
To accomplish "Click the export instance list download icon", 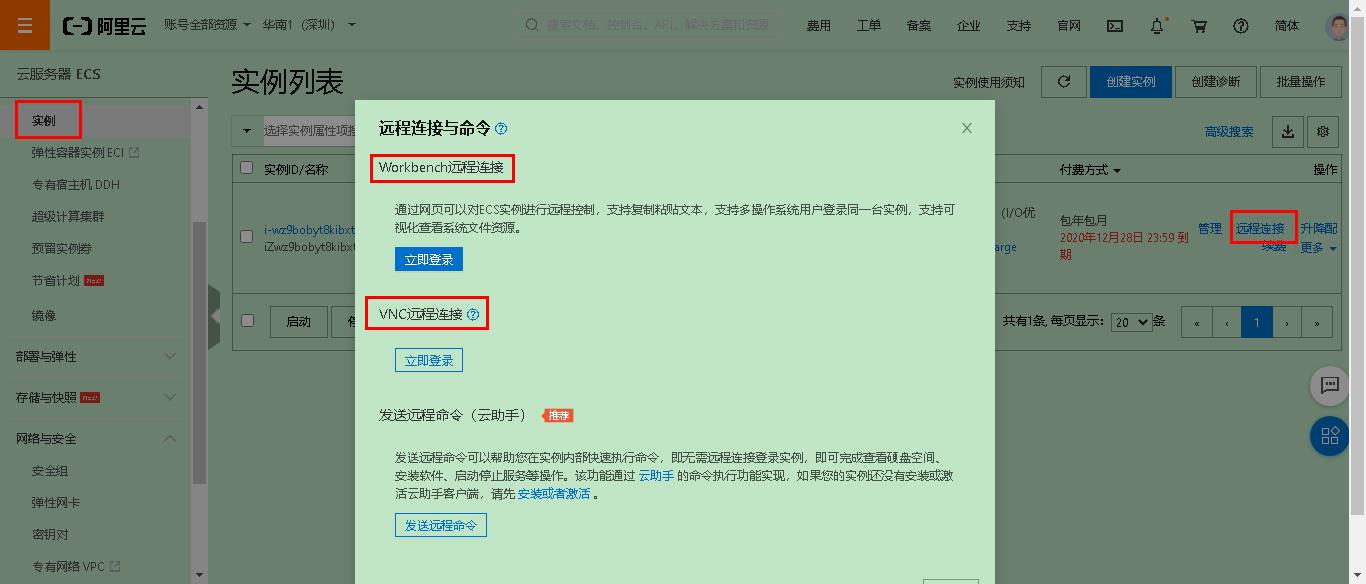I will [1287, 131].
